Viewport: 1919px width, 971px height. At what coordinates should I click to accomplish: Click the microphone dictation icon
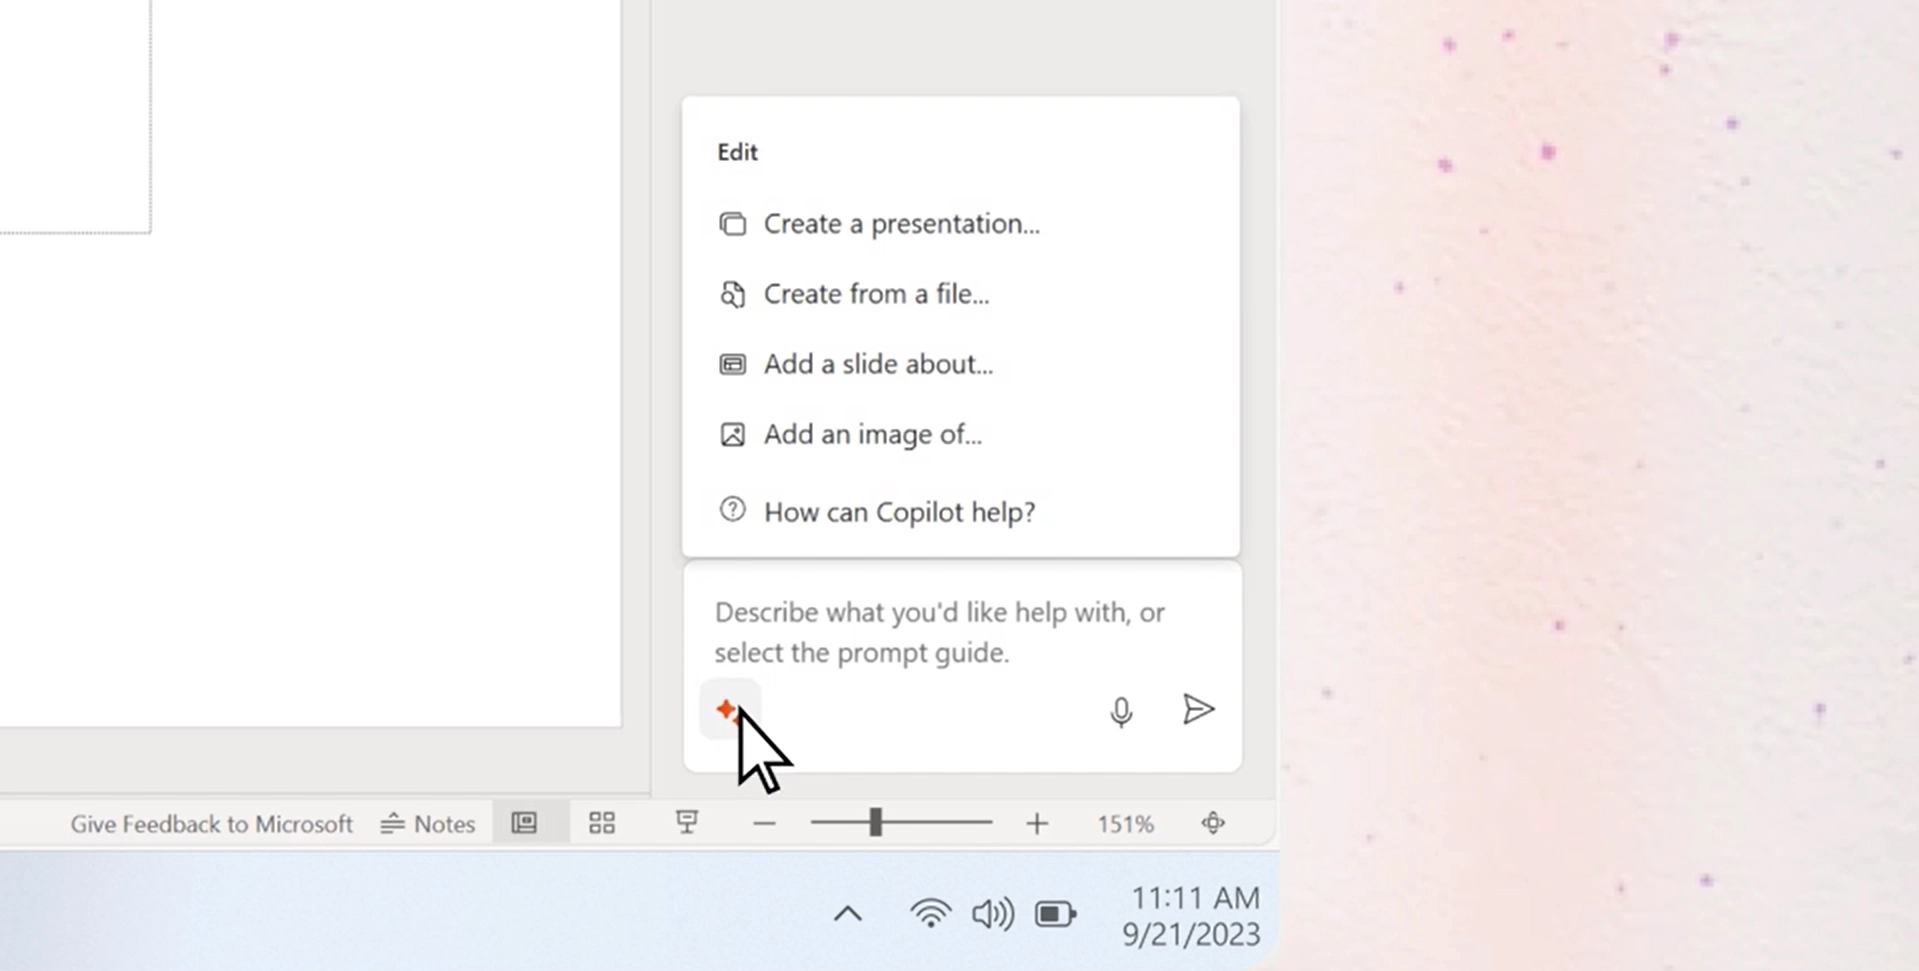coord(1121,711)
